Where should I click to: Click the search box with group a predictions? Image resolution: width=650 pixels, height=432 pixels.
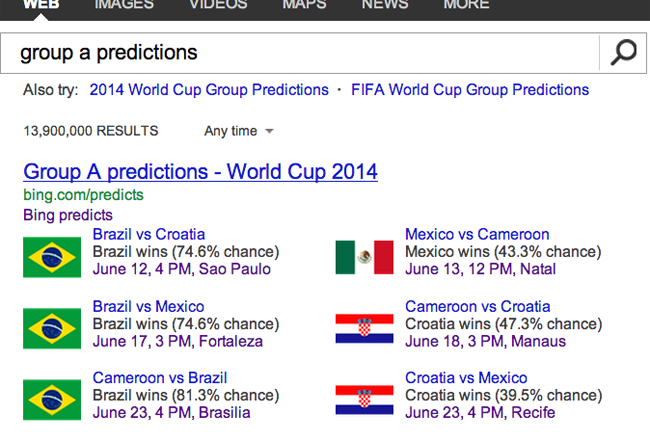(x=300, y=52)
